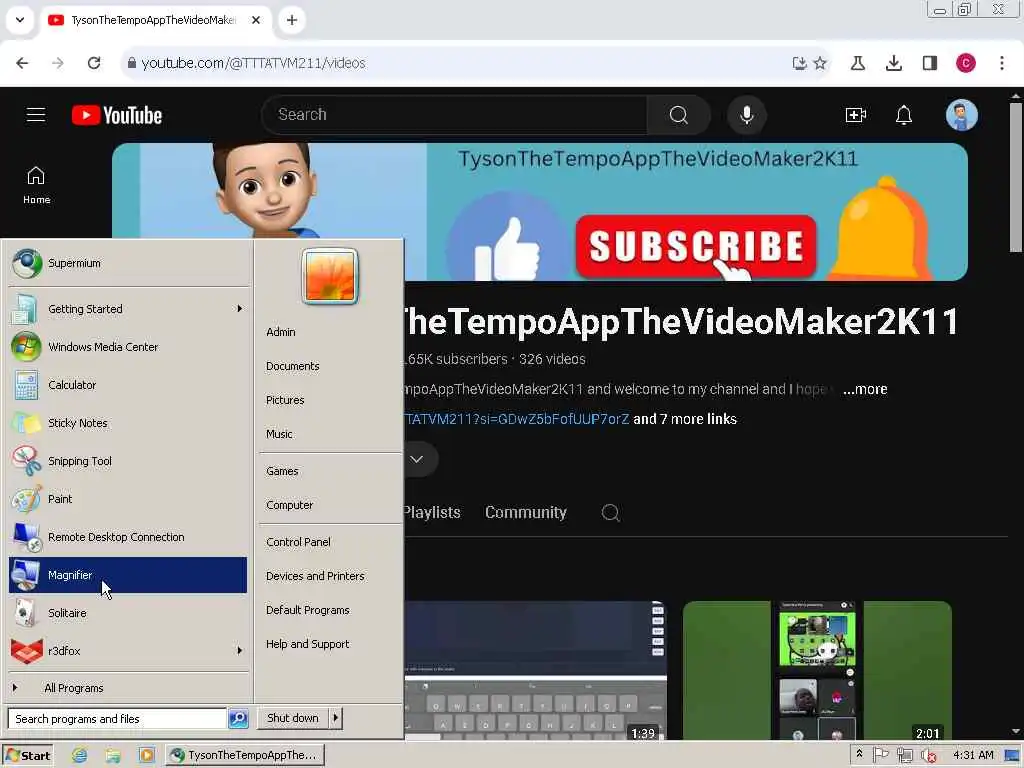
Task: Open a new browser tab
Action: pyautogui.click(x=292, y=20)
